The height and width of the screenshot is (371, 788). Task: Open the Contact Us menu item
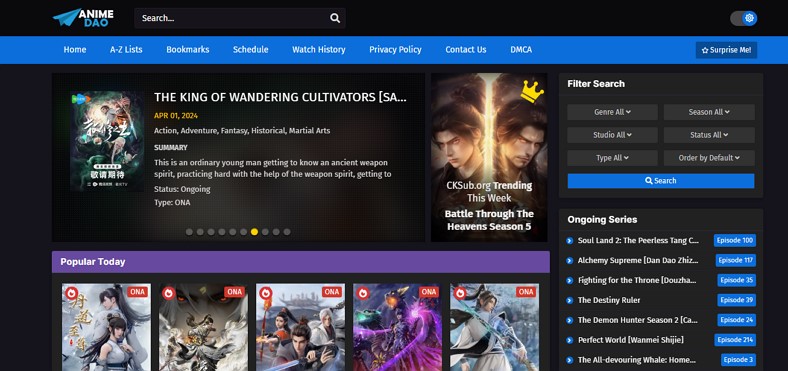(466, 50)
